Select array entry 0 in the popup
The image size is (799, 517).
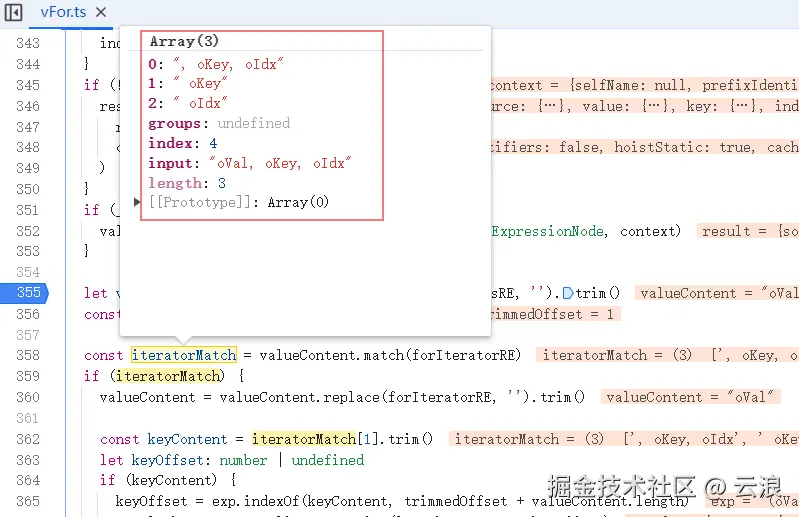click(216, 64)
